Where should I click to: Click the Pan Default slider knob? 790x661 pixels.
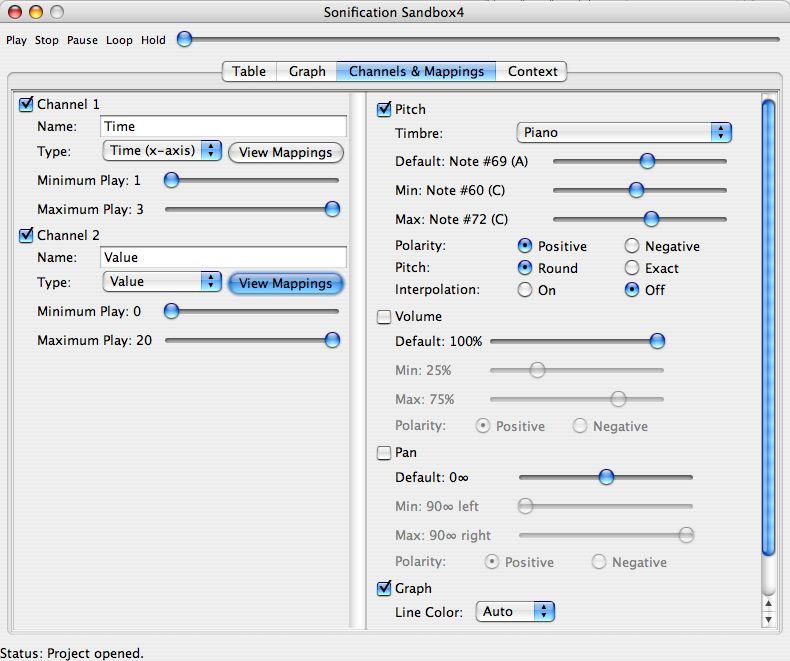point(607,477)
